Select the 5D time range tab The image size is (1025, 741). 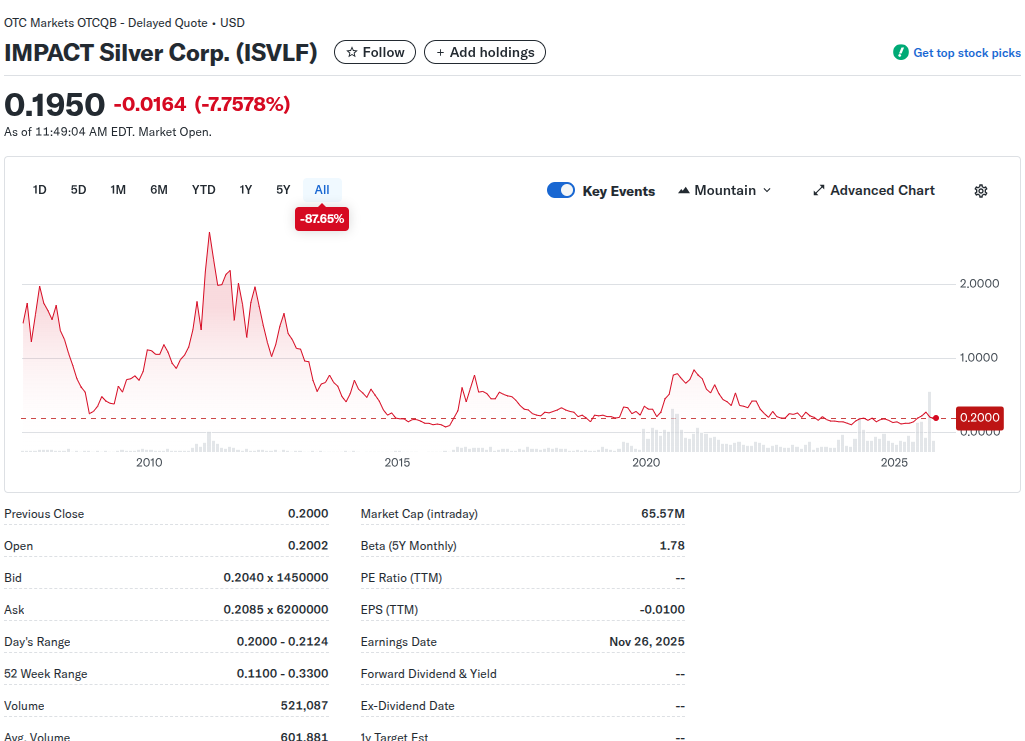click(x=78, y=190)
